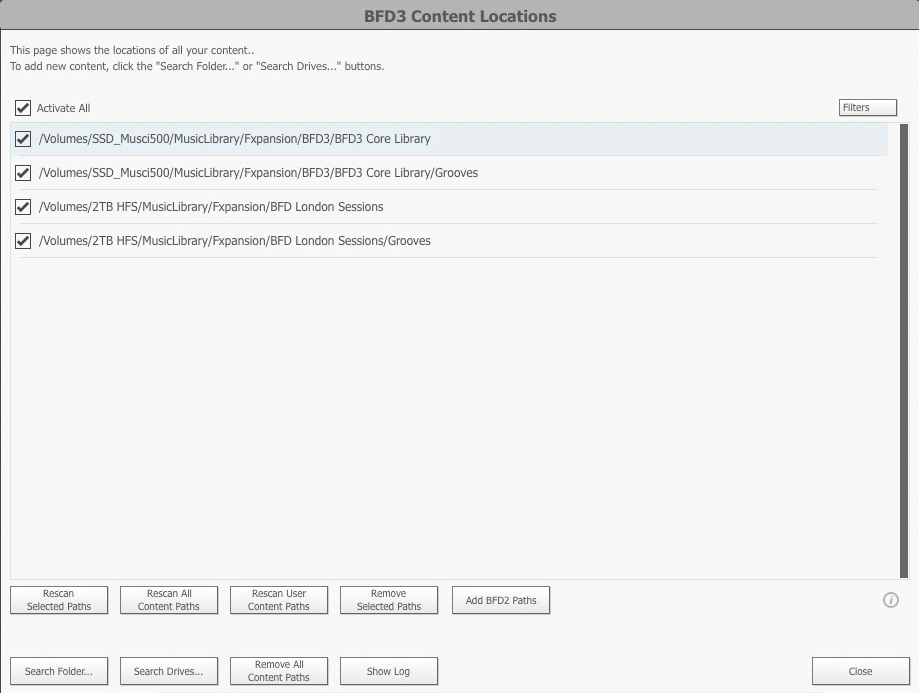Select the BFD London Sessions/Grooves path text
This screenshot has height=693, width=919.
(x=234, y=241)
